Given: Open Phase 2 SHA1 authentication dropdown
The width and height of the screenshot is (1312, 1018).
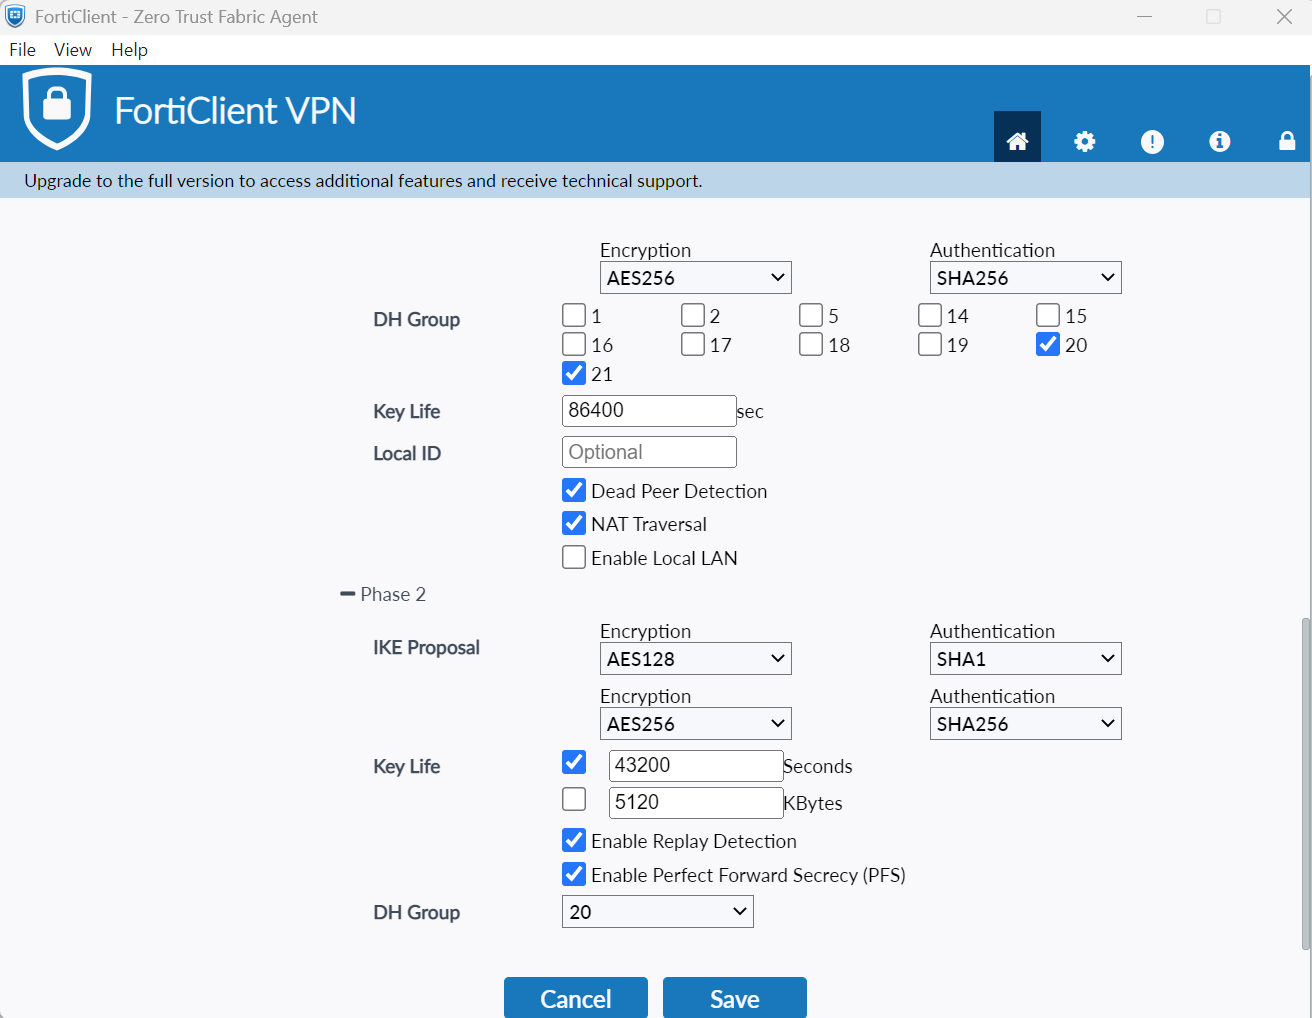Looking at the screenshot, I should (1025, 659).
